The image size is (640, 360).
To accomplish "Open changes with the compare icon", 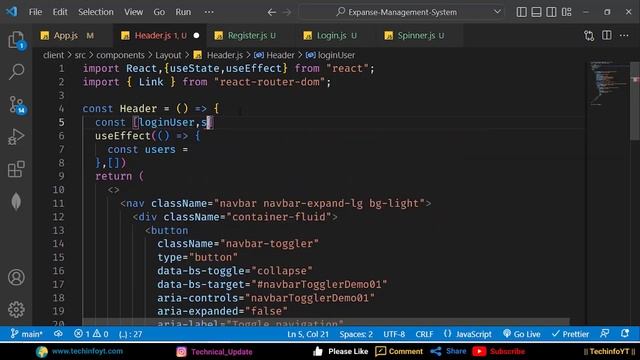I will (x=589, y=36).
